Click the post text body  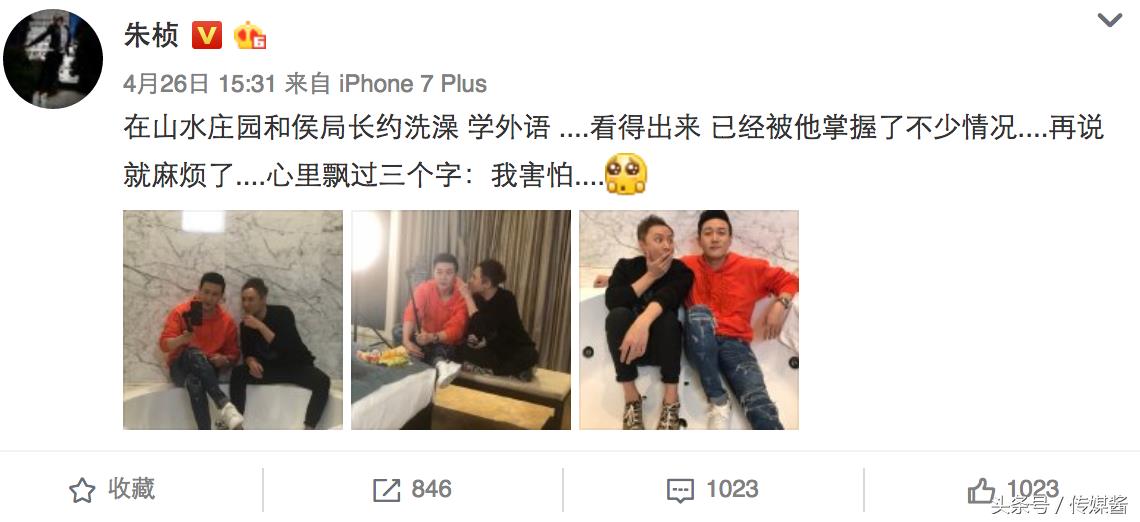(x=614, y=151)
